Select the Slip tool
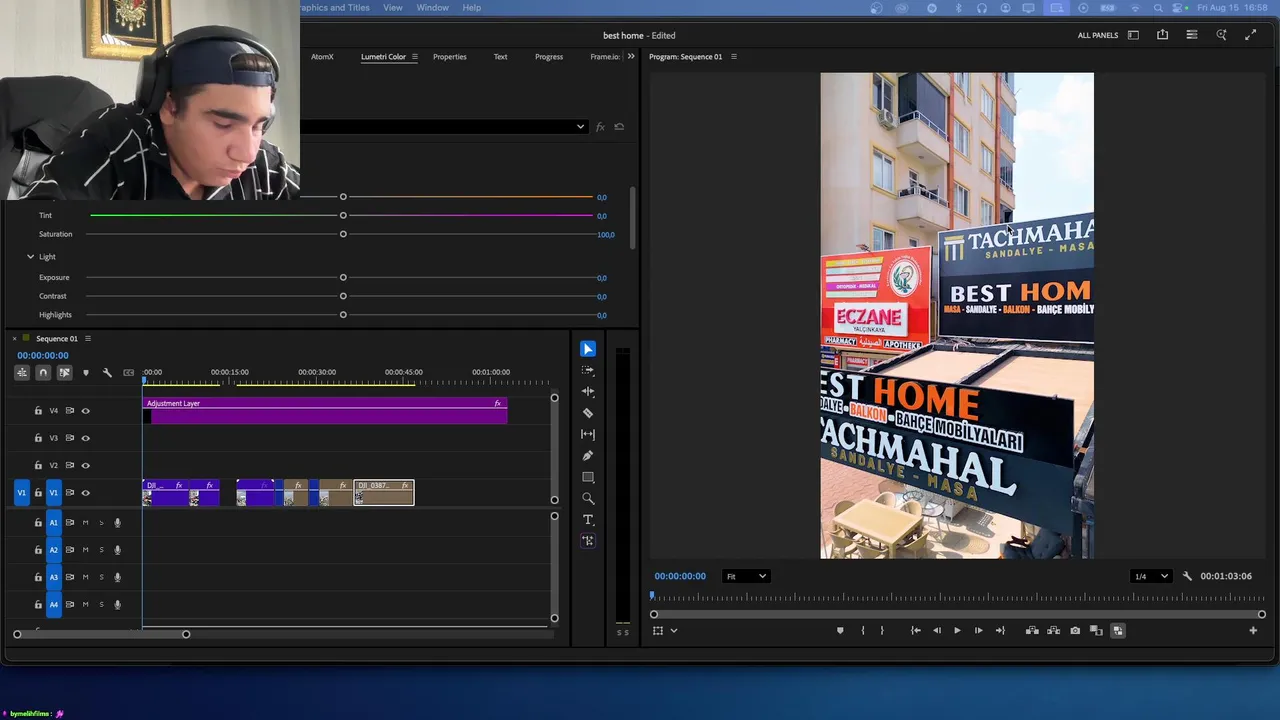Viewport: 1280px width, 720px height. [588, 434]
